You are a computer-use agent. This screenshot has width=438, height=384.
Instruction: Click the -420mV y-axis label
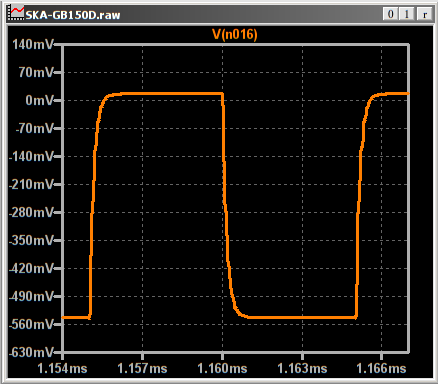(x=31, y=268)
